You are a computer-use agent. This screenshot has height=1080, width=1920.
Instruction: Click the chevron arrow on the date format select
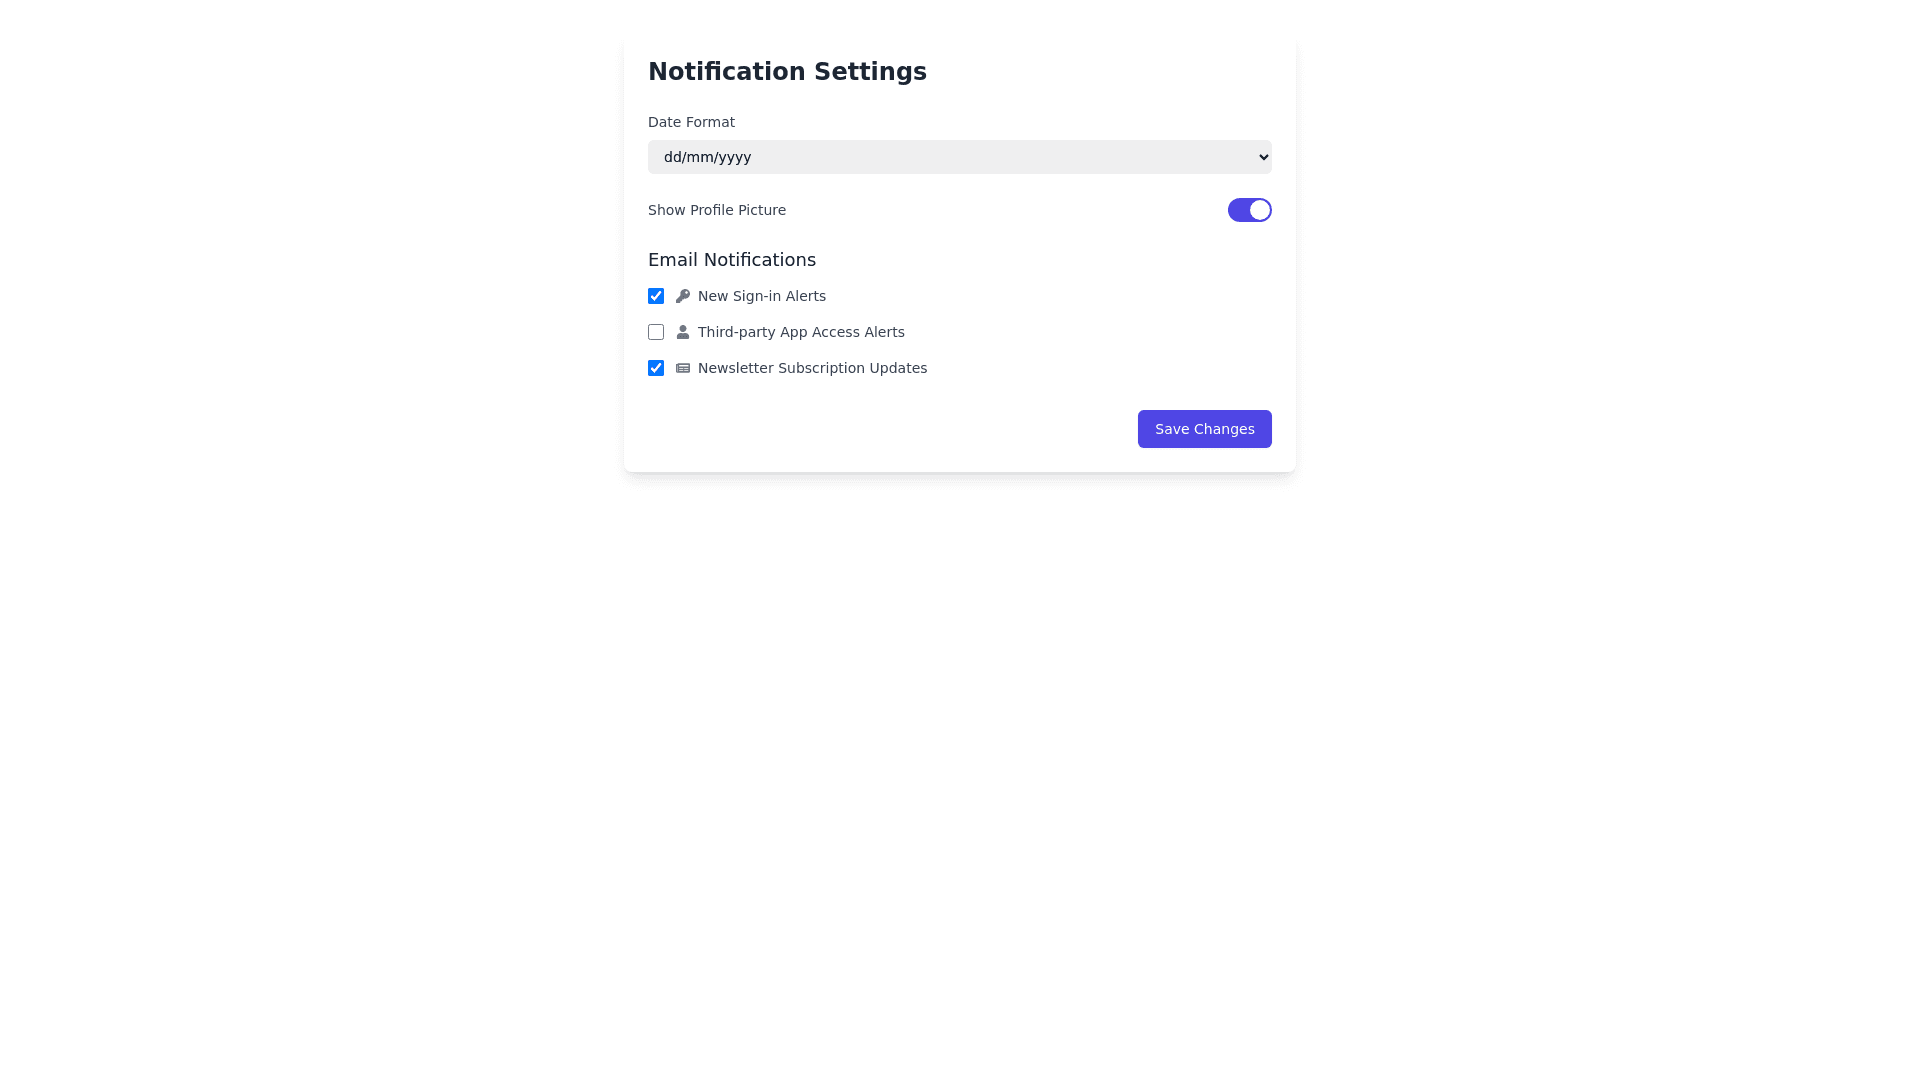[1264, 157]
